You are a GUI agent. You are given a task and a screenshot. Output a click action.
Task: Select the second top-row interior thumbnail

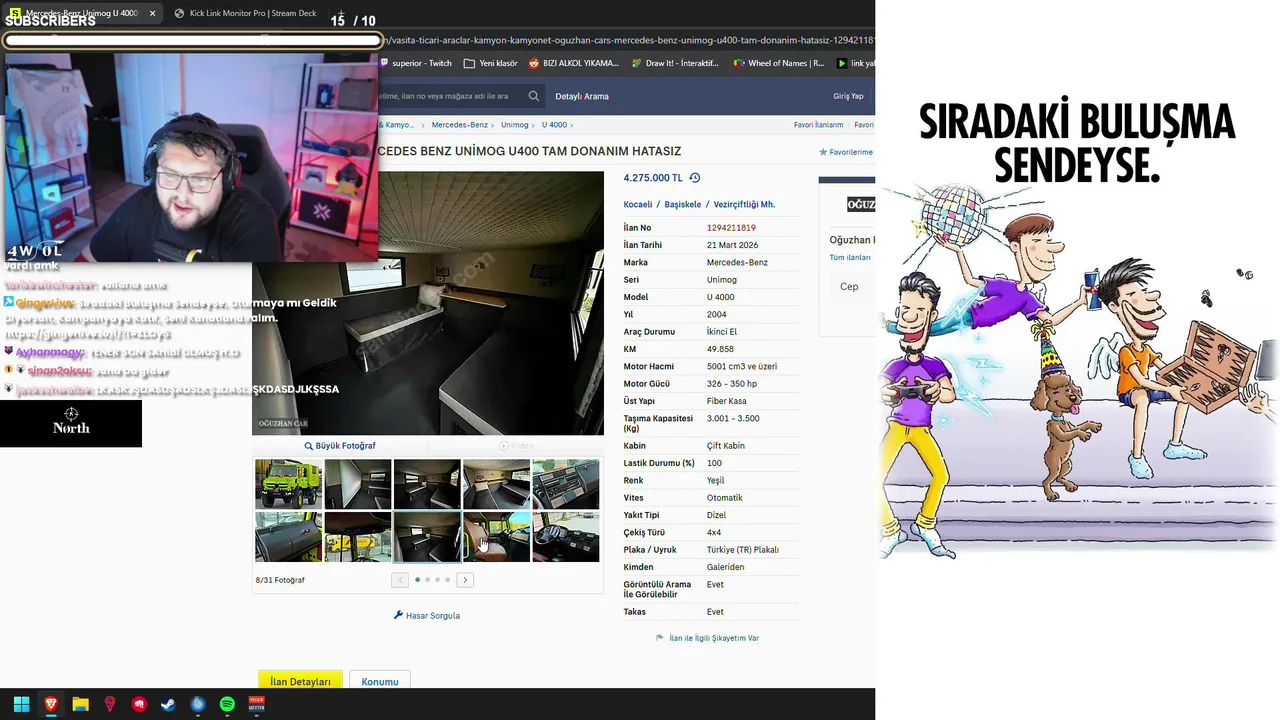[357, 484]
